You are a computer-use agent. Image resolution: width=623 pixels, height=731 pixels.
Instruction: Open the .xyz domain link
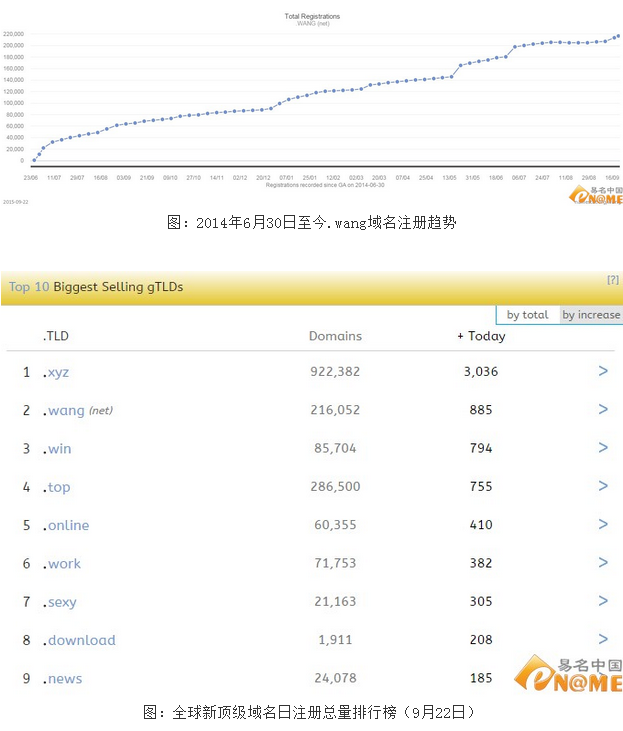(x=56, y=372)
